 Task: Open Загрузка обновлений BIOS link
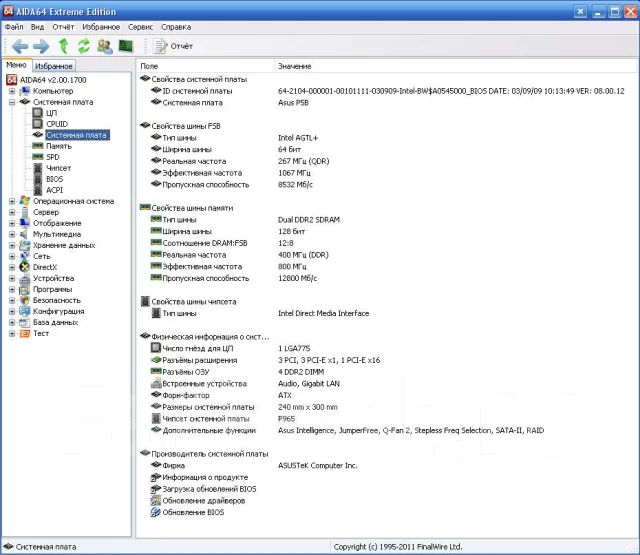coord(209,489)
